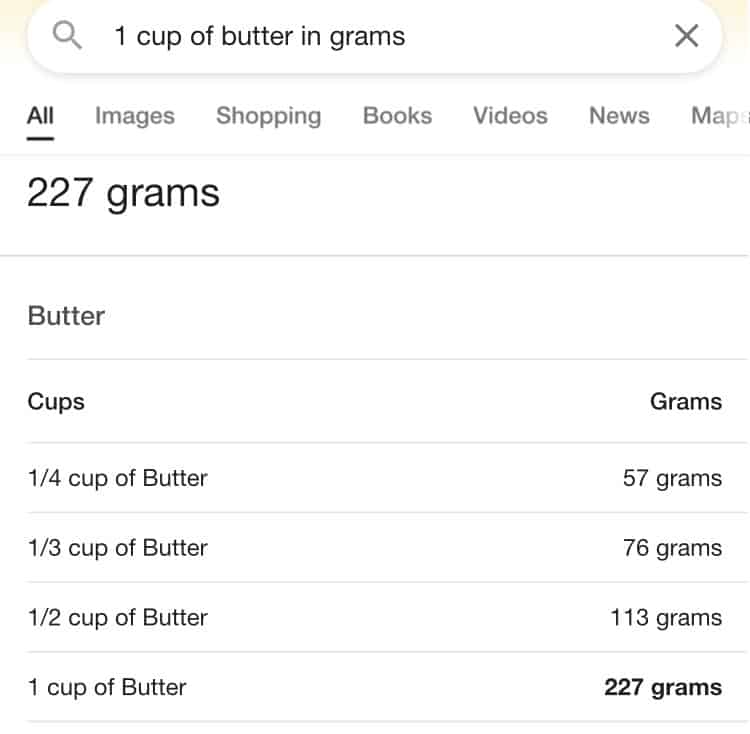This screenshot has height=734, width=750.
Task: Click the search box text field
Action: point(375,36)
